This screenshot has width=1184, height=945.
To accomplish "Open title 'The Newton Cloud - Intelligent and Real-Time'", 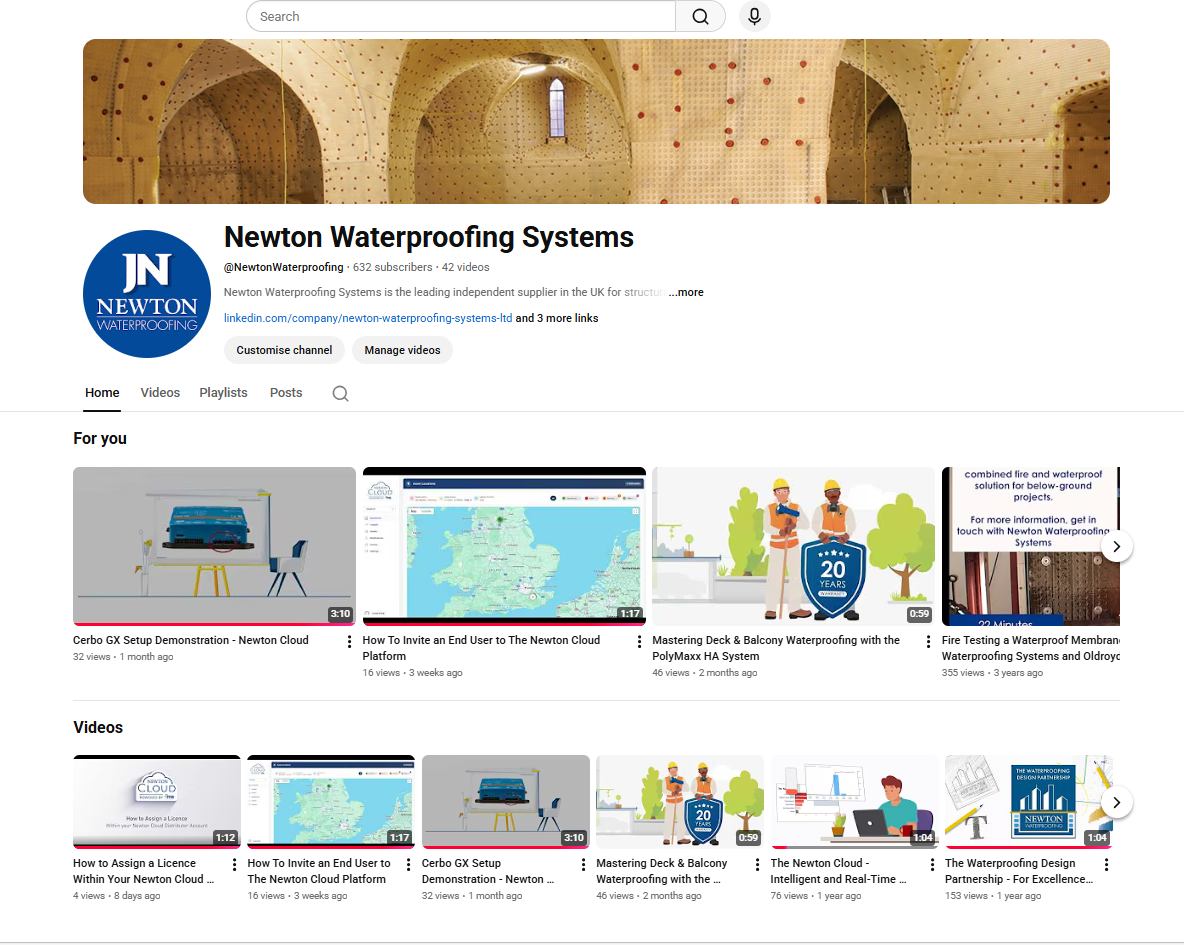I will point(838,872).
